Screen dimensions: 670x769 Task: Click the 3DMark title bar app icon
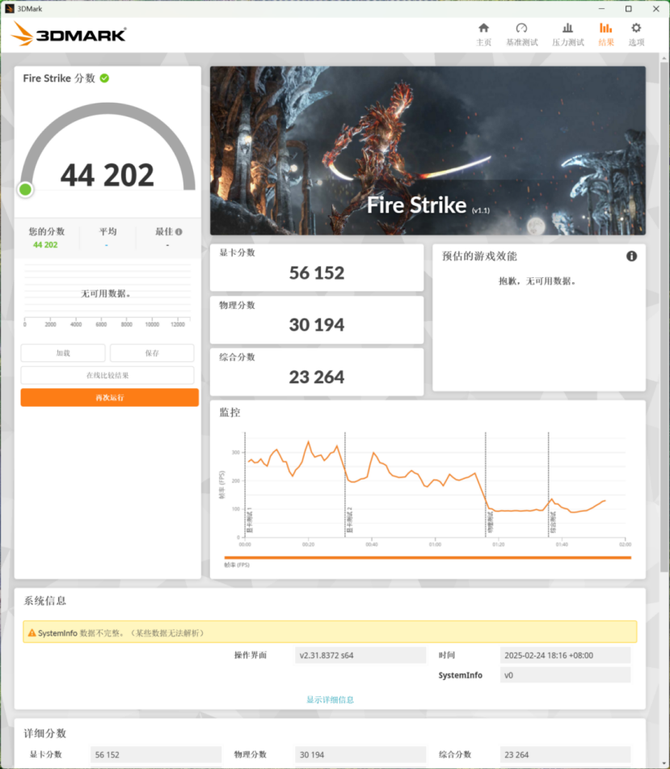click(x=9, y=9)
